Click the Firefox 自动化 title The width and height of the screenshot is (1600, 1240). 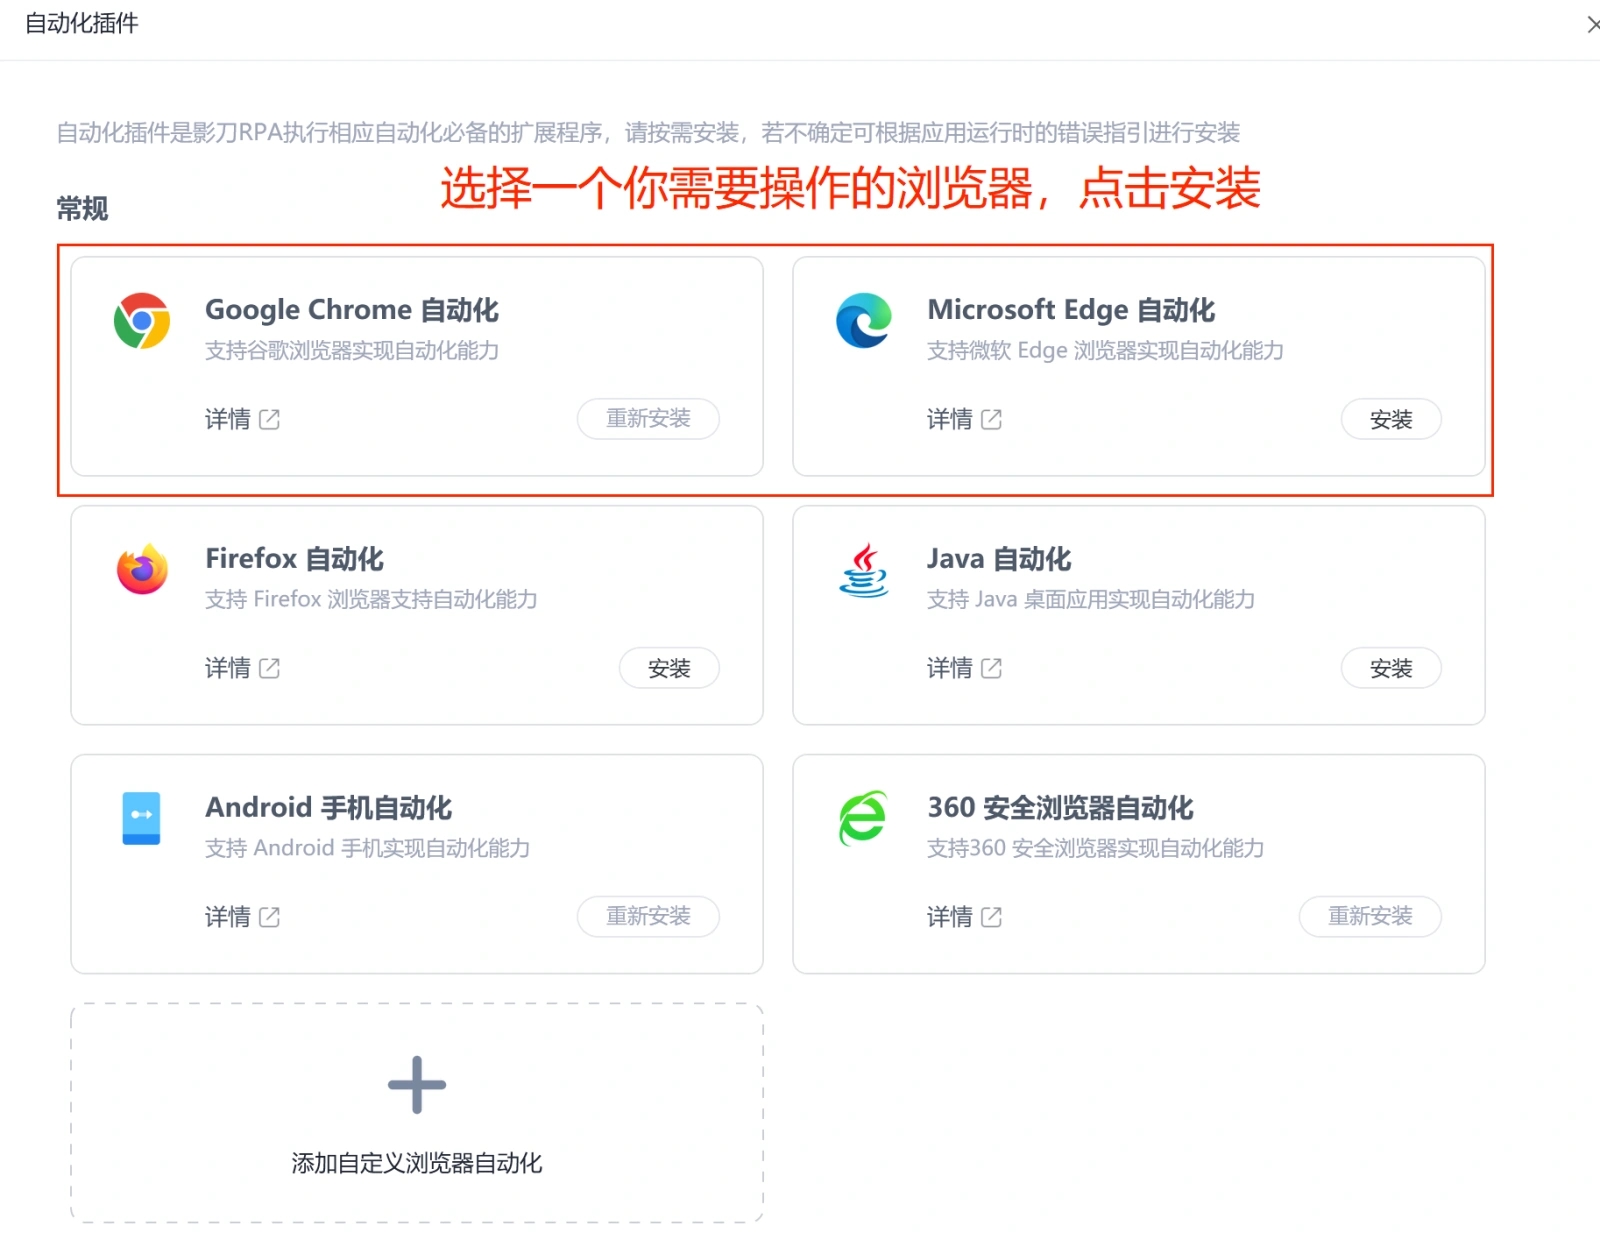tap(295, 559)
